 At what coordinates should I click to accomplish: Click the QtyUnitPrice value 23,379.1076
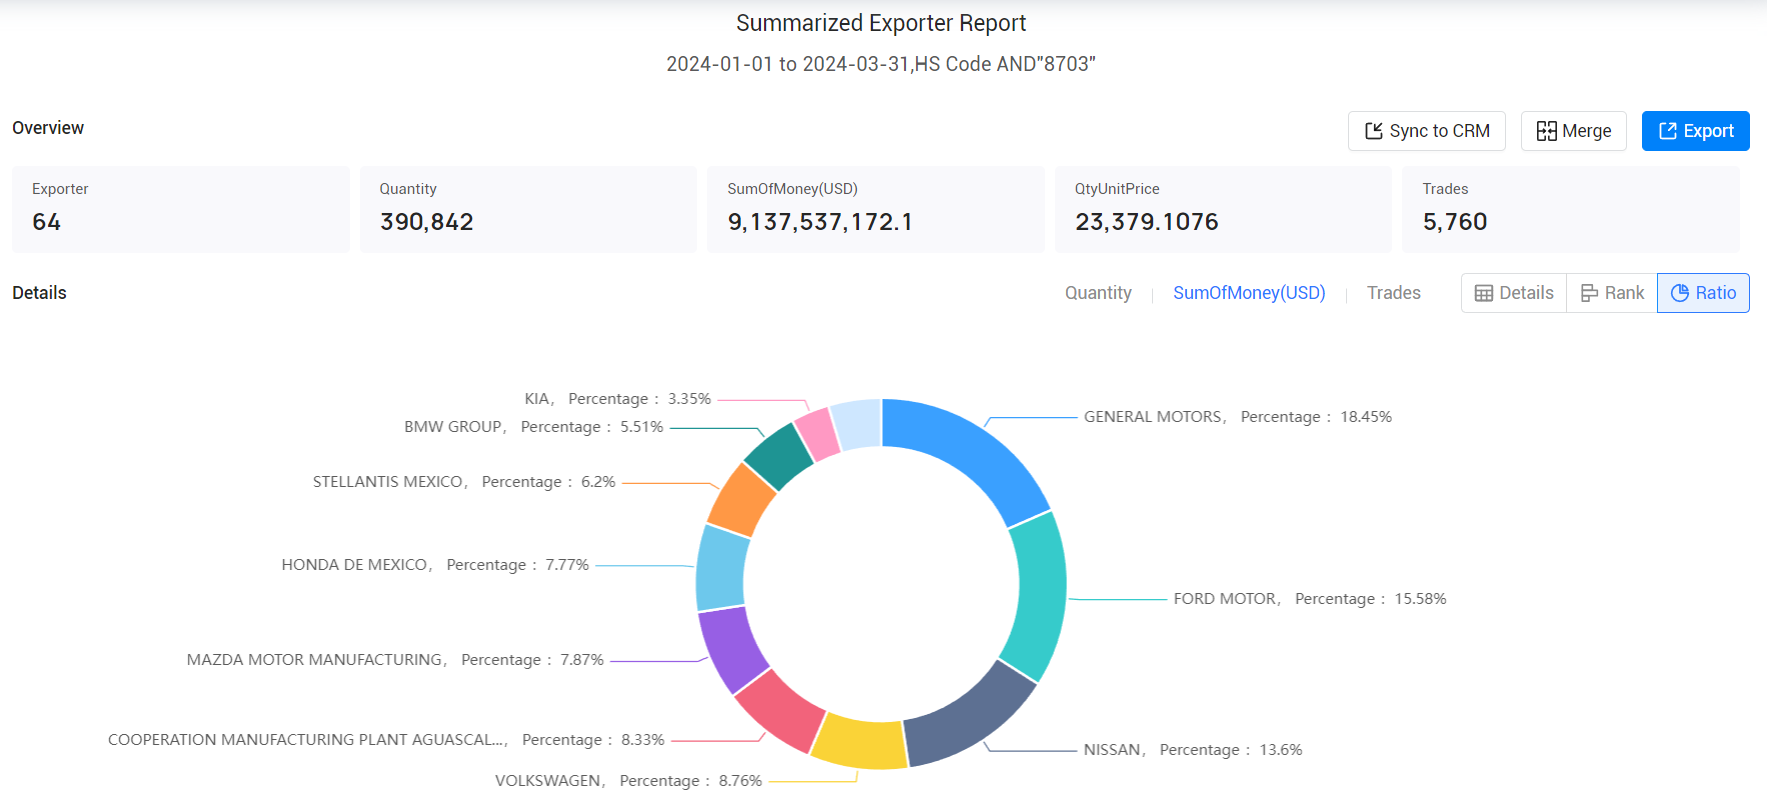click(1147, 222)
